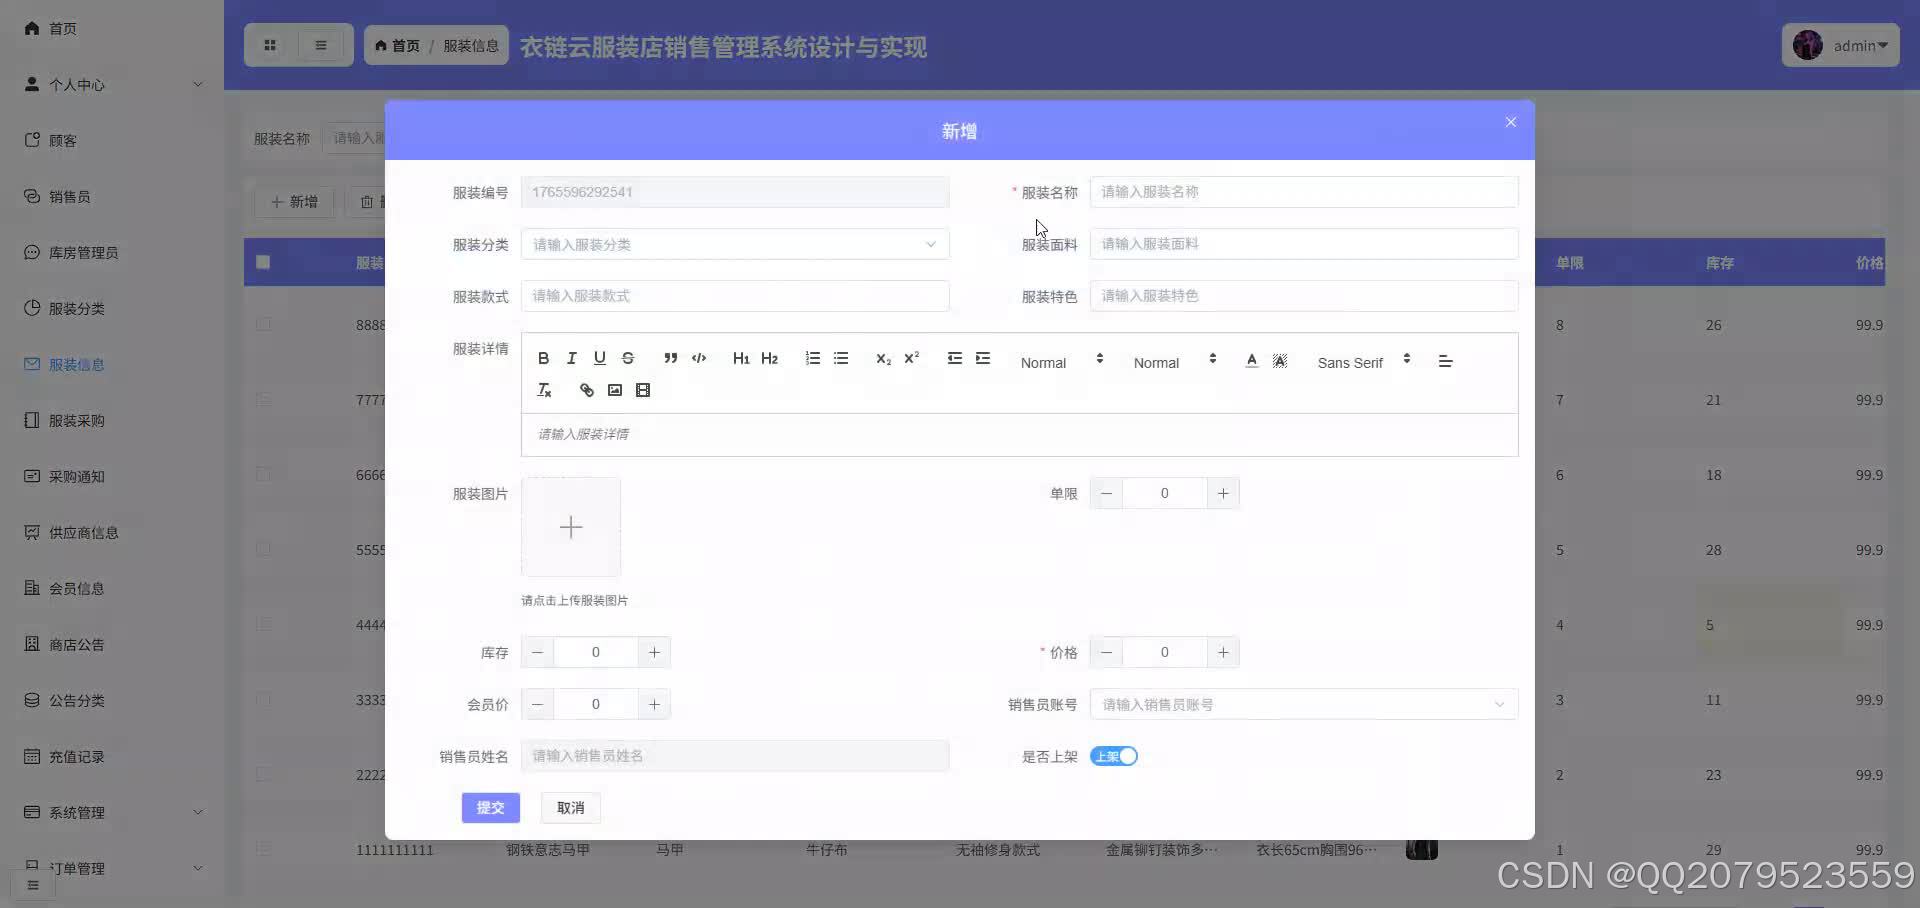The width and height of the screenshot is (1920, 908).
Task: Decrease the 库存 value with minus
Action: pos(537,652)
